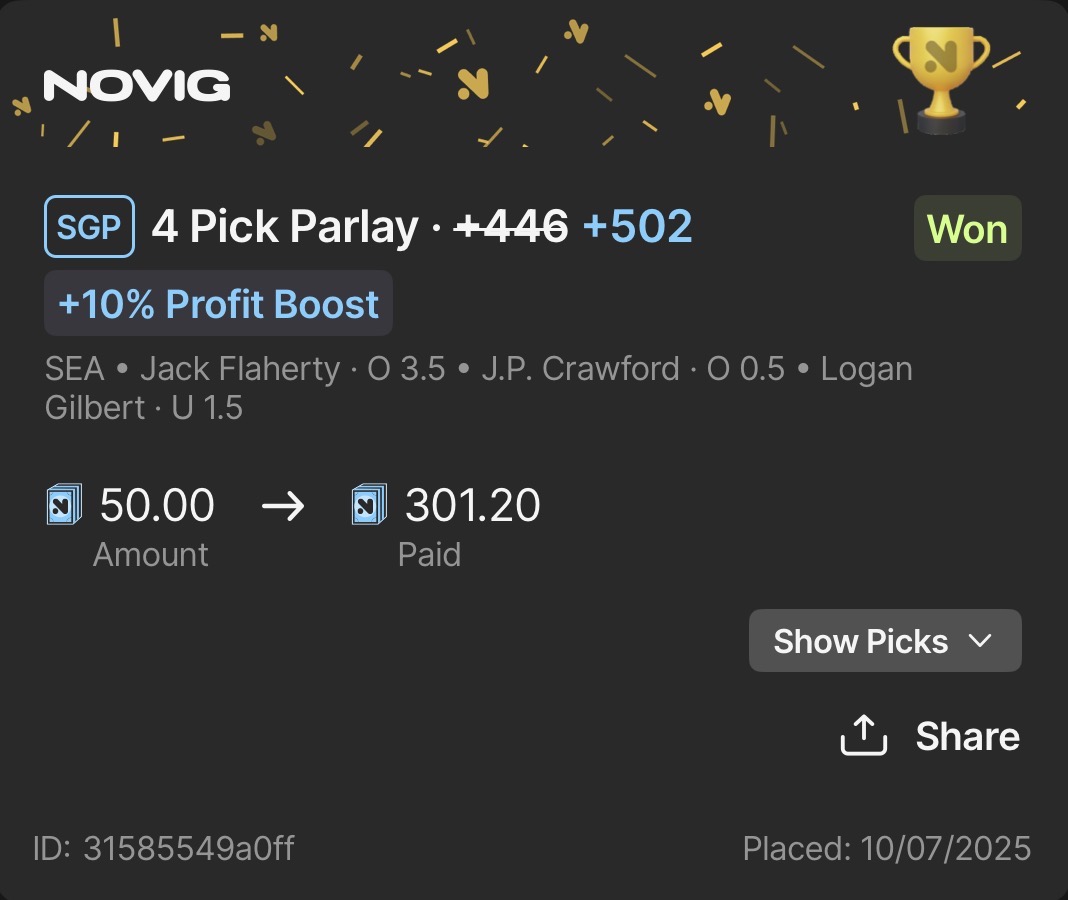Tap the gold trophy icon
This screenshot has width=1068, height=900.
point(940,79)
